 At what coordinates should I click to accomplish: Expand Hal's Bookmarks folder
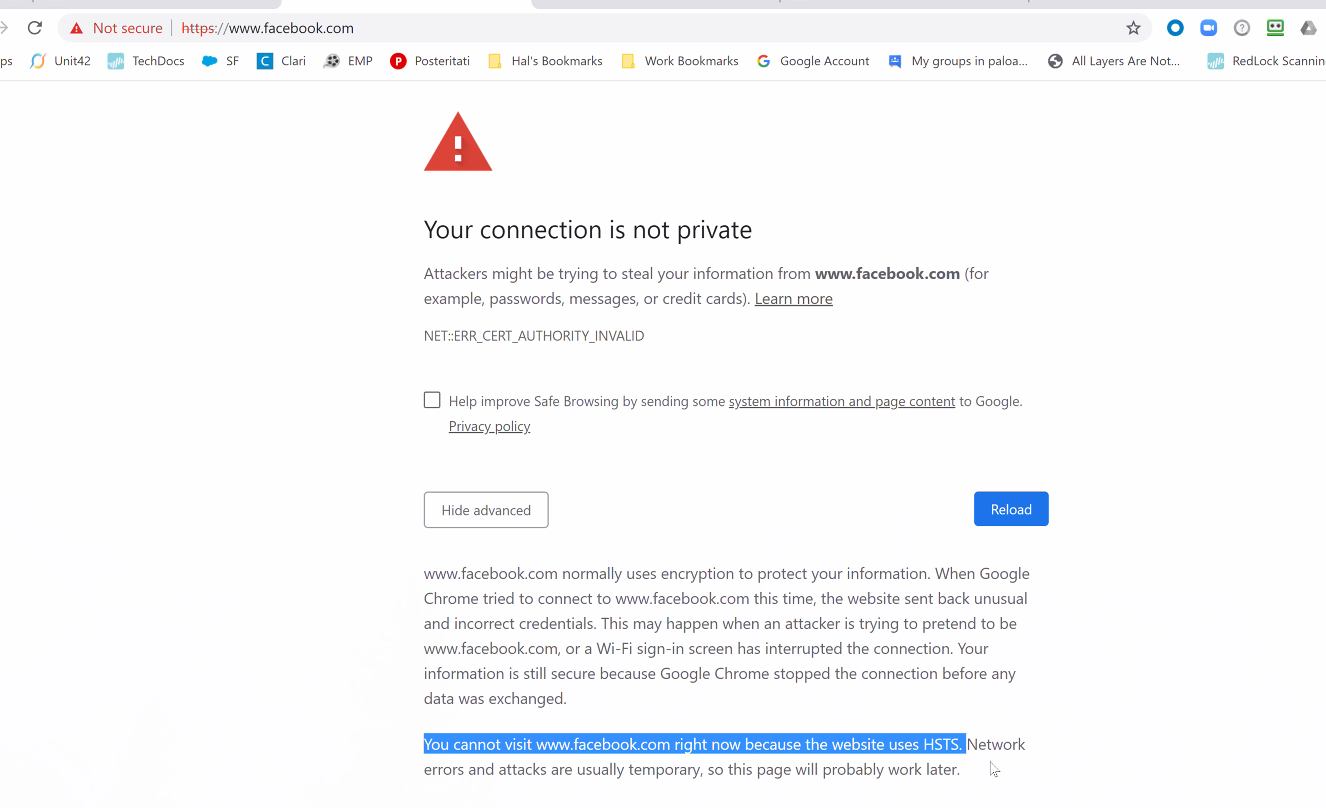[545, 61]
